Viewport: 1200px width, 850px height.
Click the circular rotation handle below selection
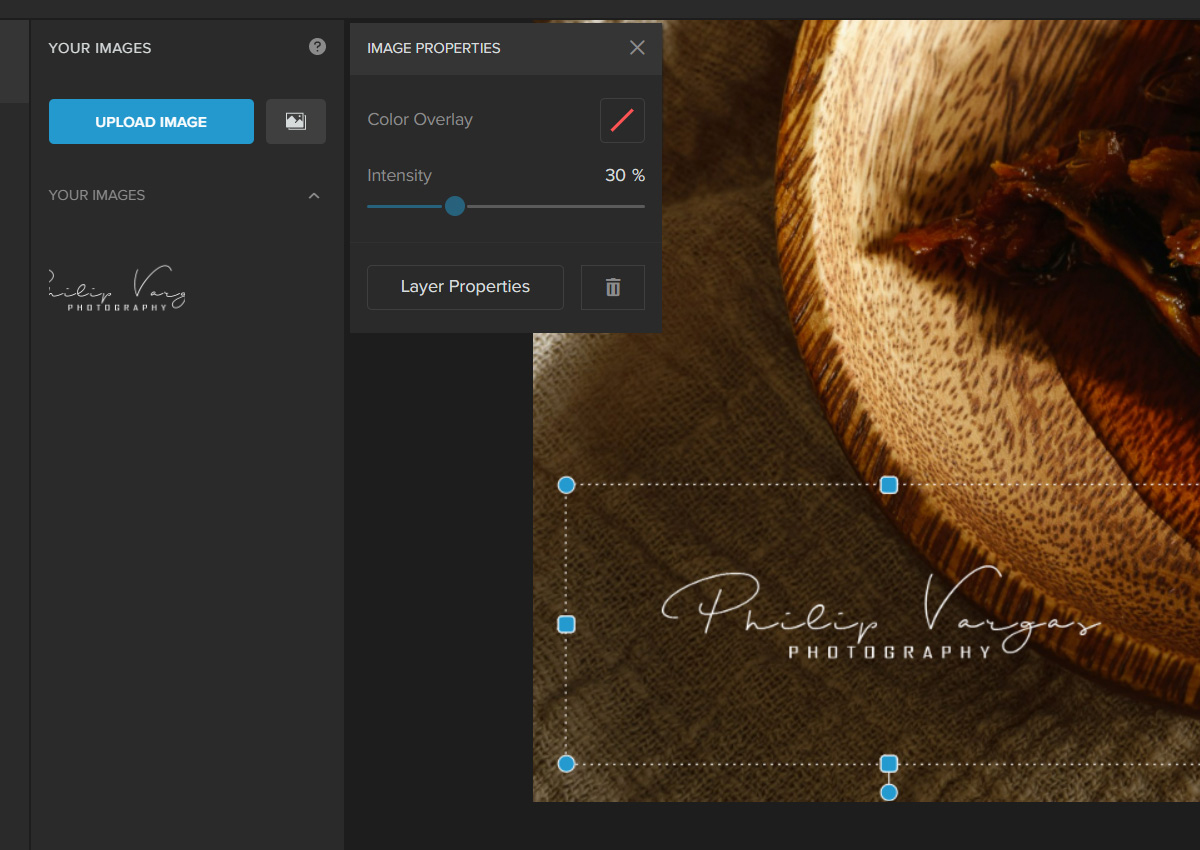(888, 793)
